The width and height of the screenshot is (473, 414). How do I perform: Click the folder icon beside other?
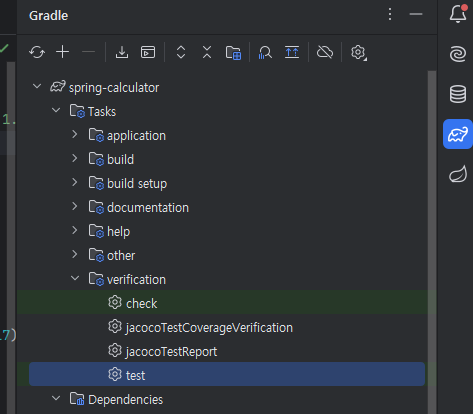[96, 255]
